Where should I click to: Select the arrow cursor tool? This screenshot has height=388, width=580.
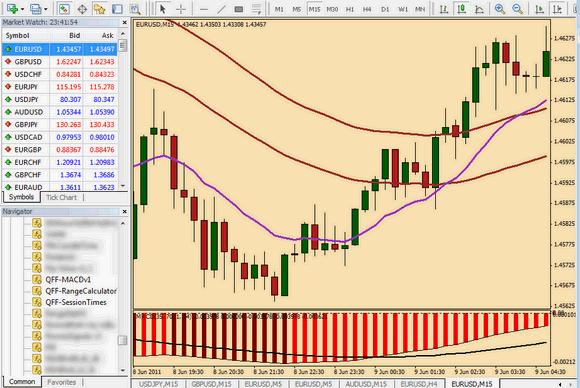[163, 9]
